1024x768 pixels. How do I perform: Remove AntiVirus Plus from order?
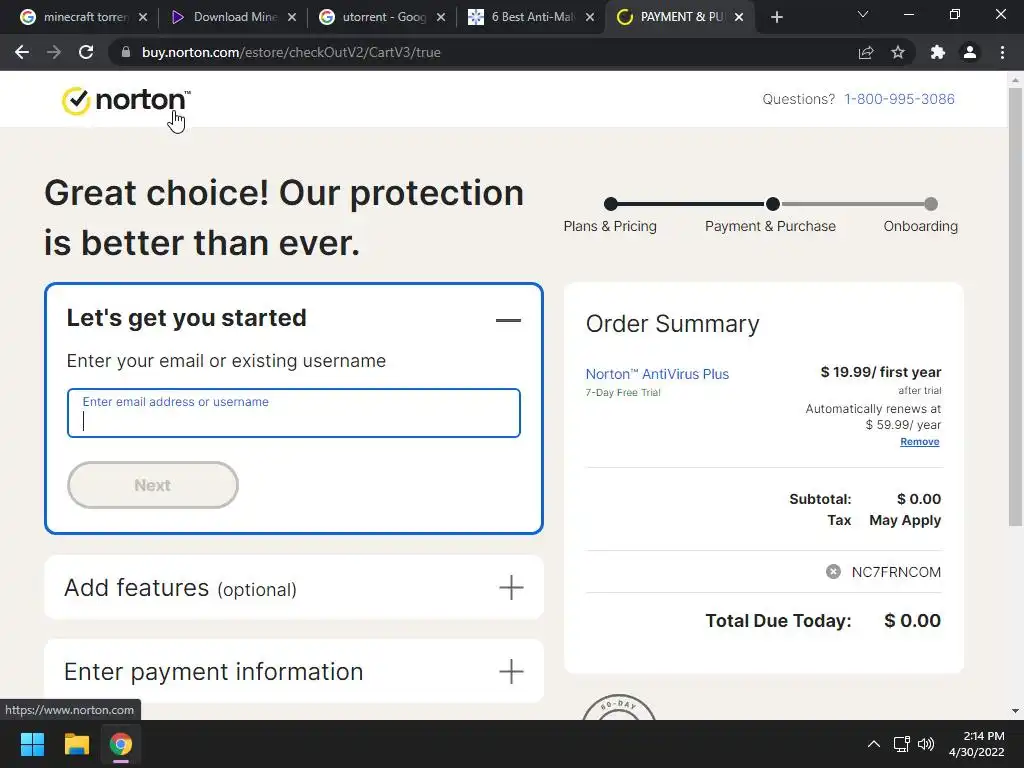(x=920, y=441)
